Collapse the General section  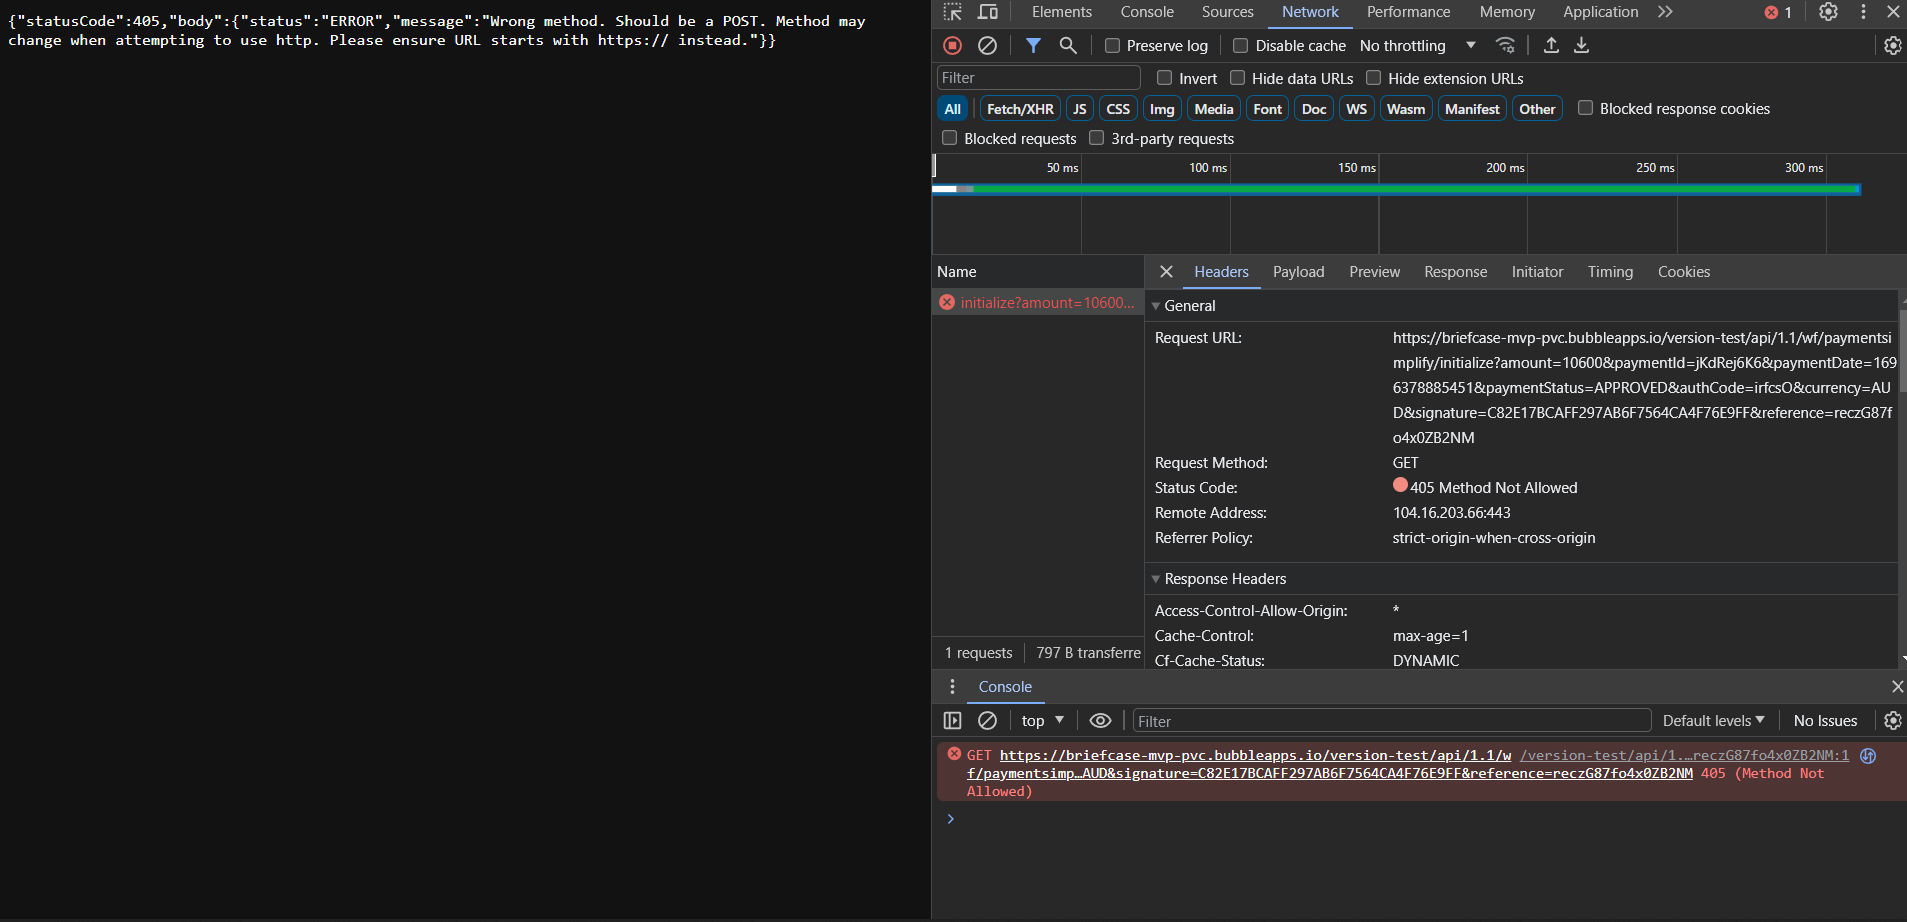1156,306
